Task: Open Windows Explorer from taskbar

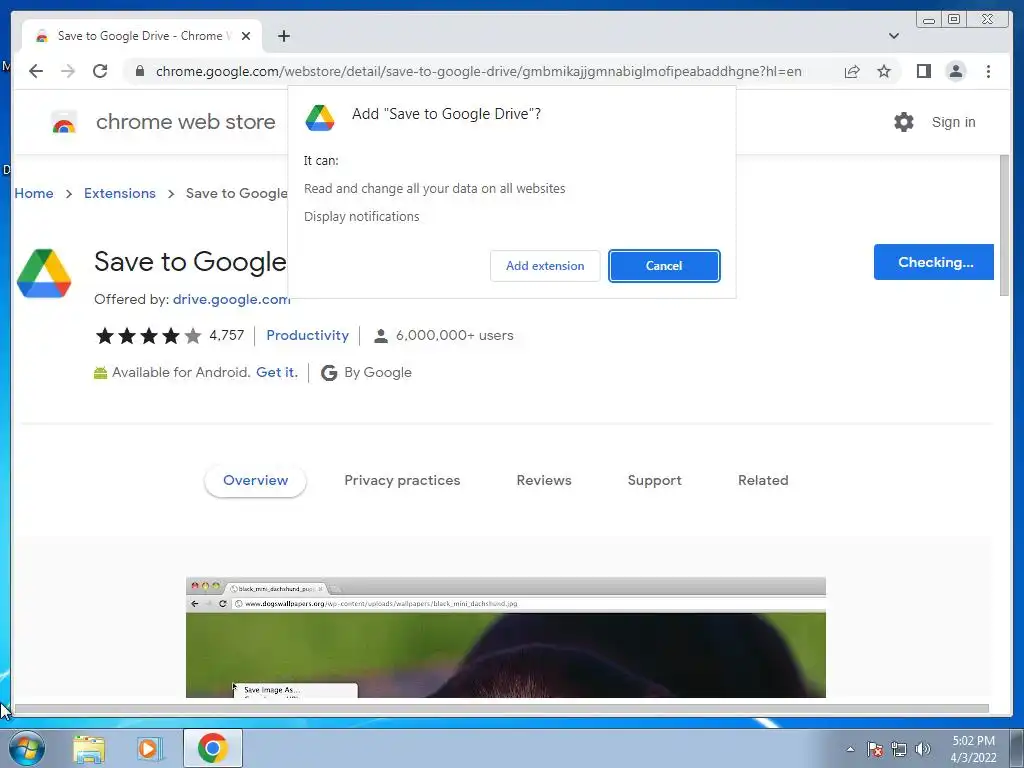Action: (89, 748)
